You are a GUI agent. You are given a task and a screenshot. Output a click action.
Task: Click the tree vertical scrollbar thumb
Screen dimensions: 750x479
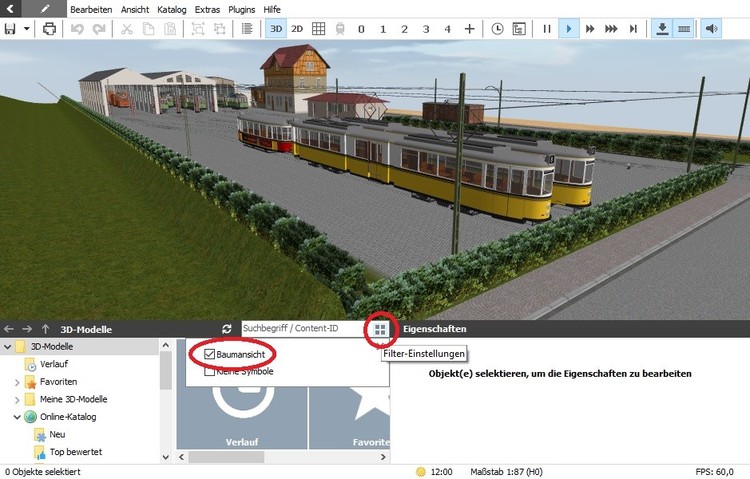pyautogui.click(x=165, y=371)
